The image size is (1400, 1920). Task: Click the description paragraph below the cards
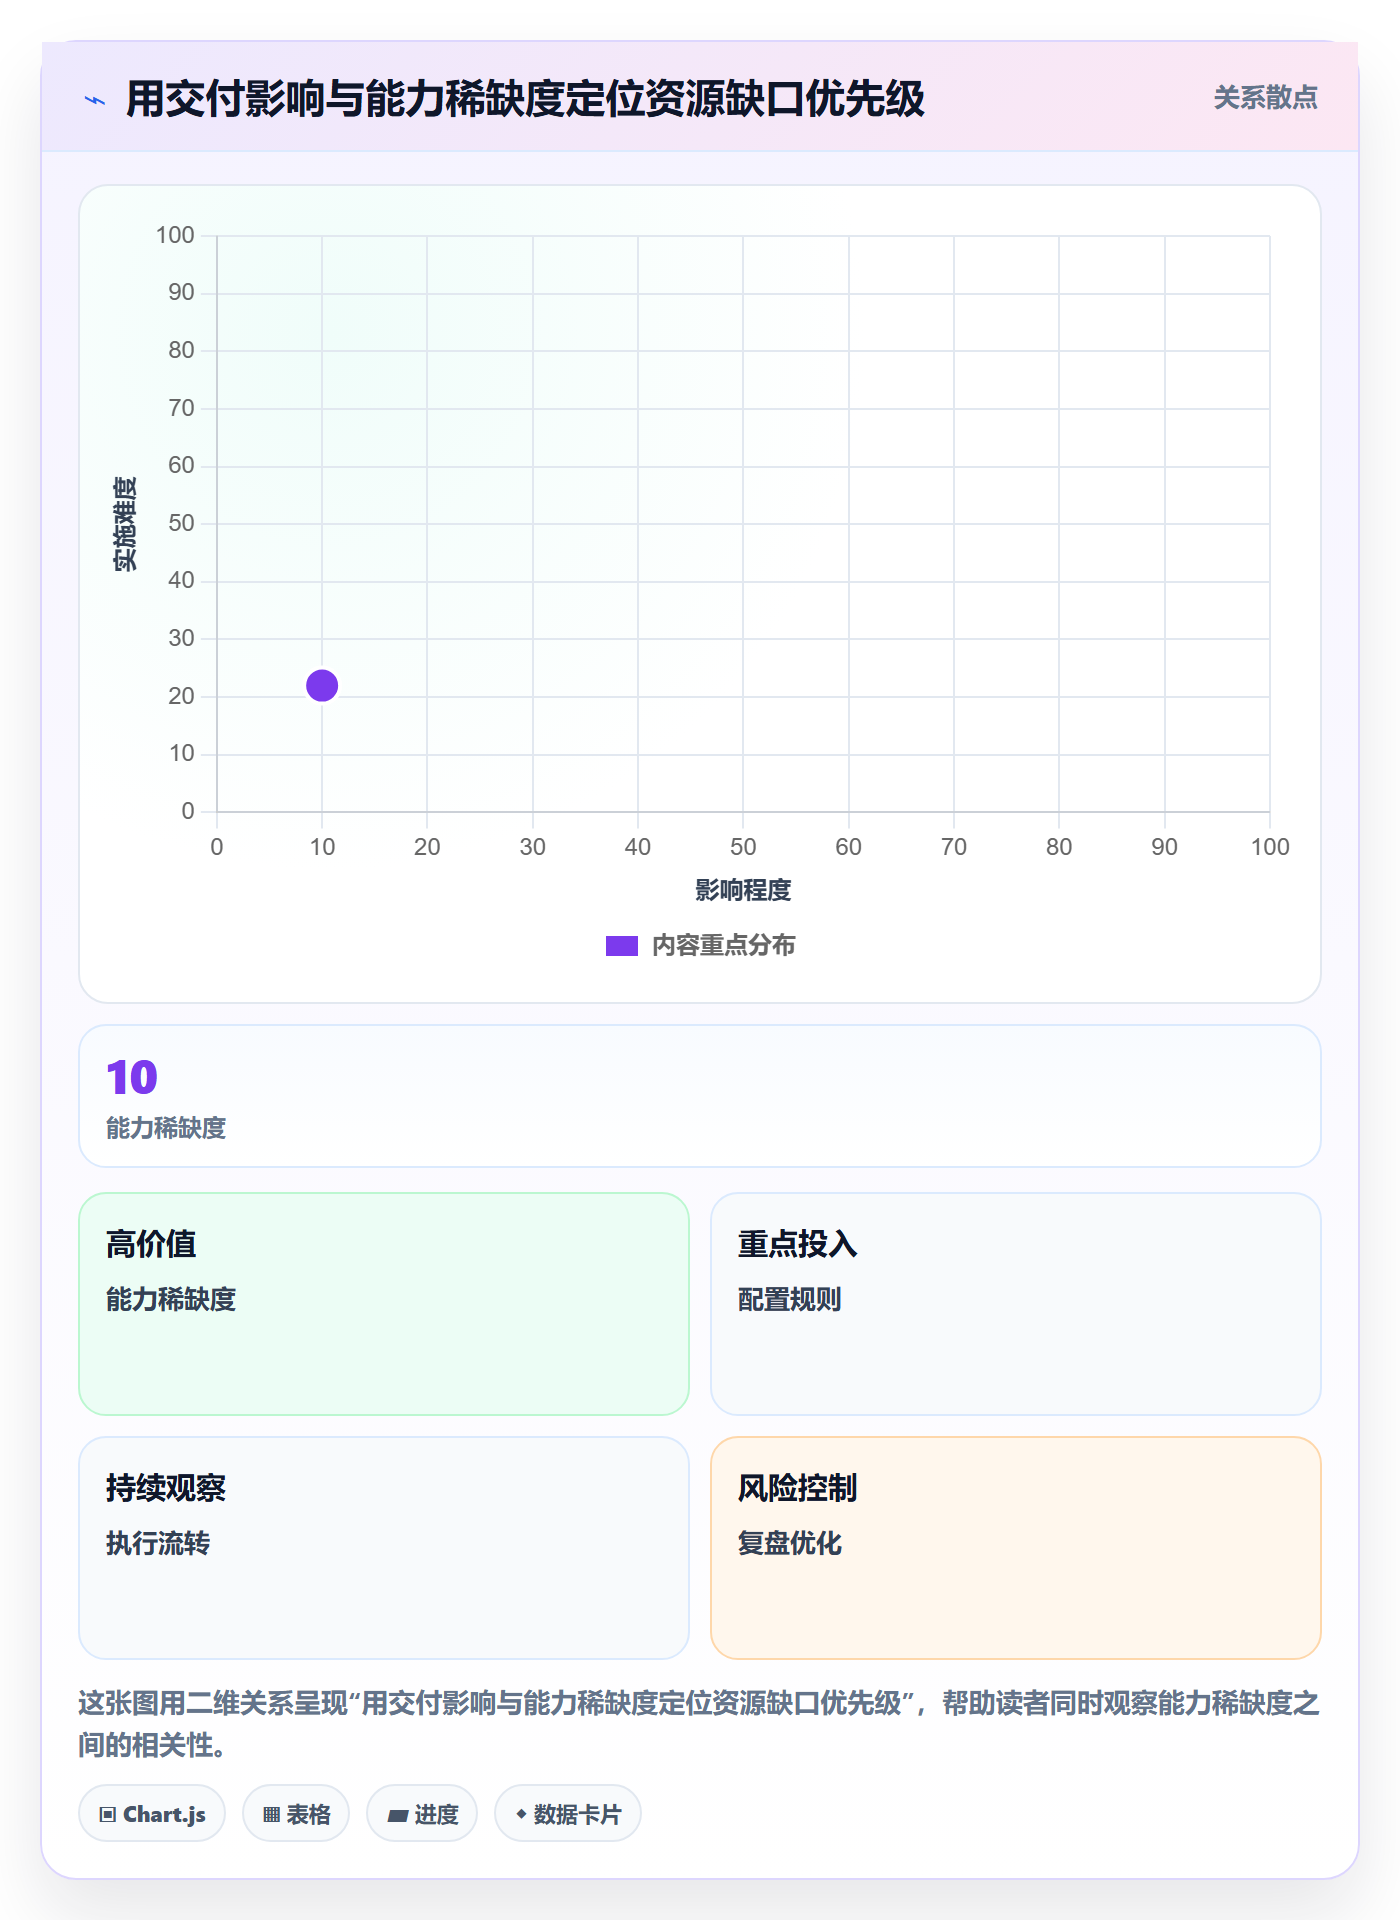tap(699, 1724)
